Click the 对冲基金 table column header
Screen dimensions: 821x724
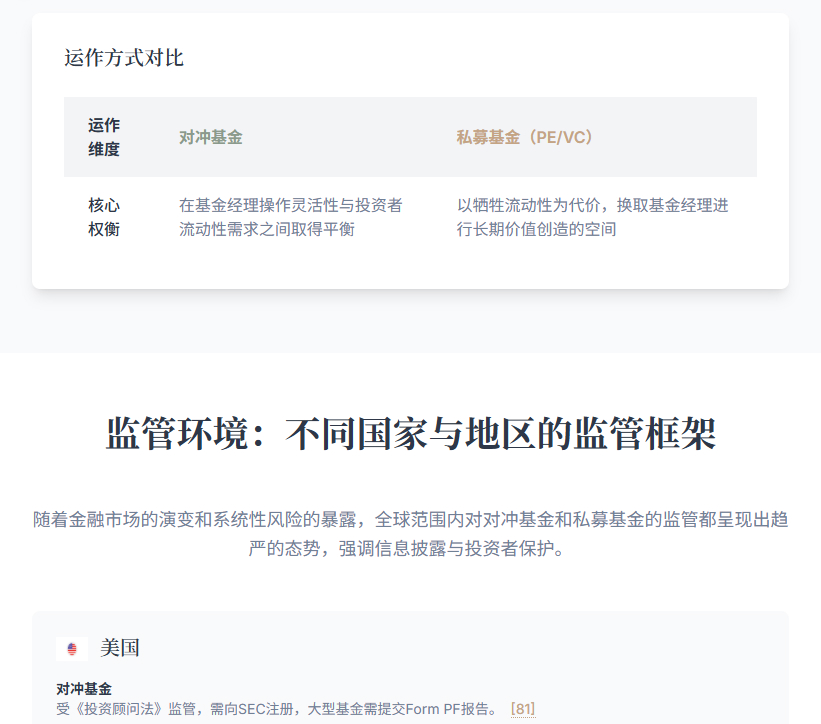click(211, 137)
